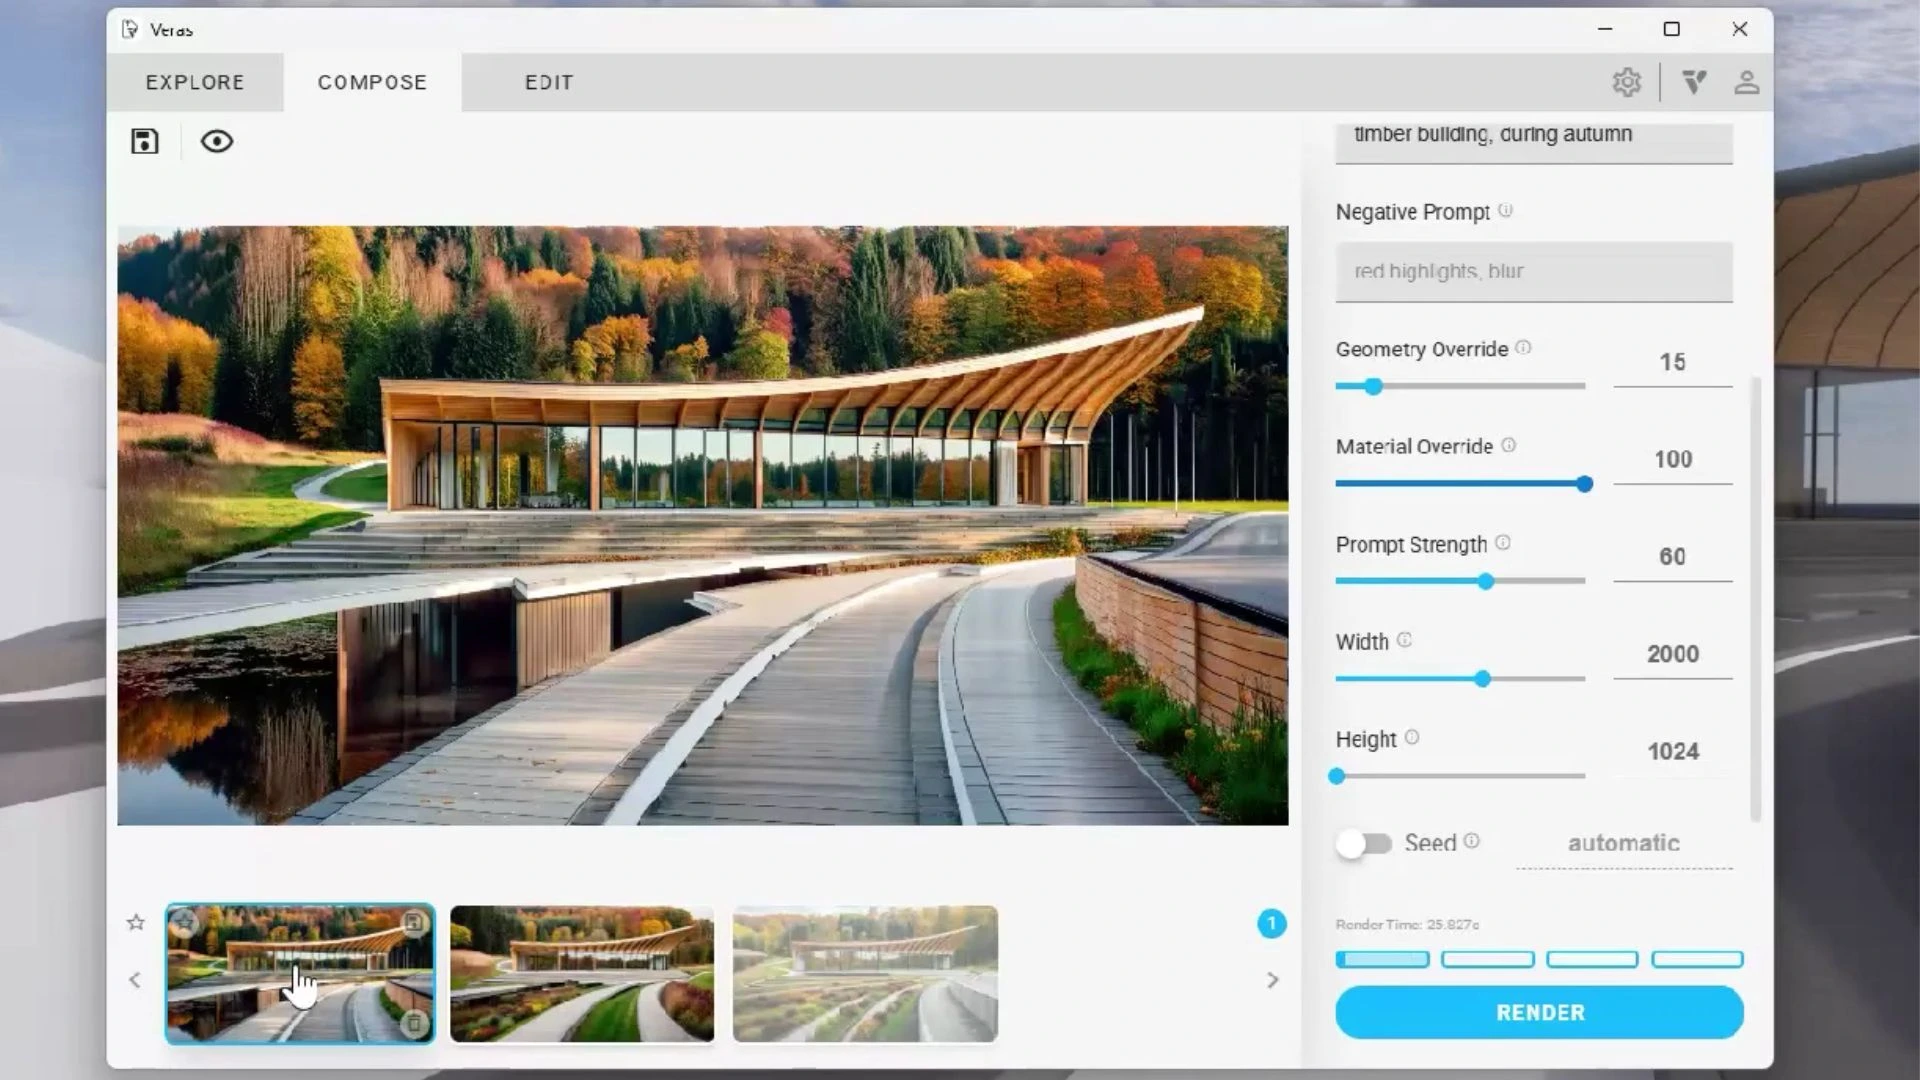Click the Prompt Strength slider handle

pyautogui.click(x=1486, y=581)
